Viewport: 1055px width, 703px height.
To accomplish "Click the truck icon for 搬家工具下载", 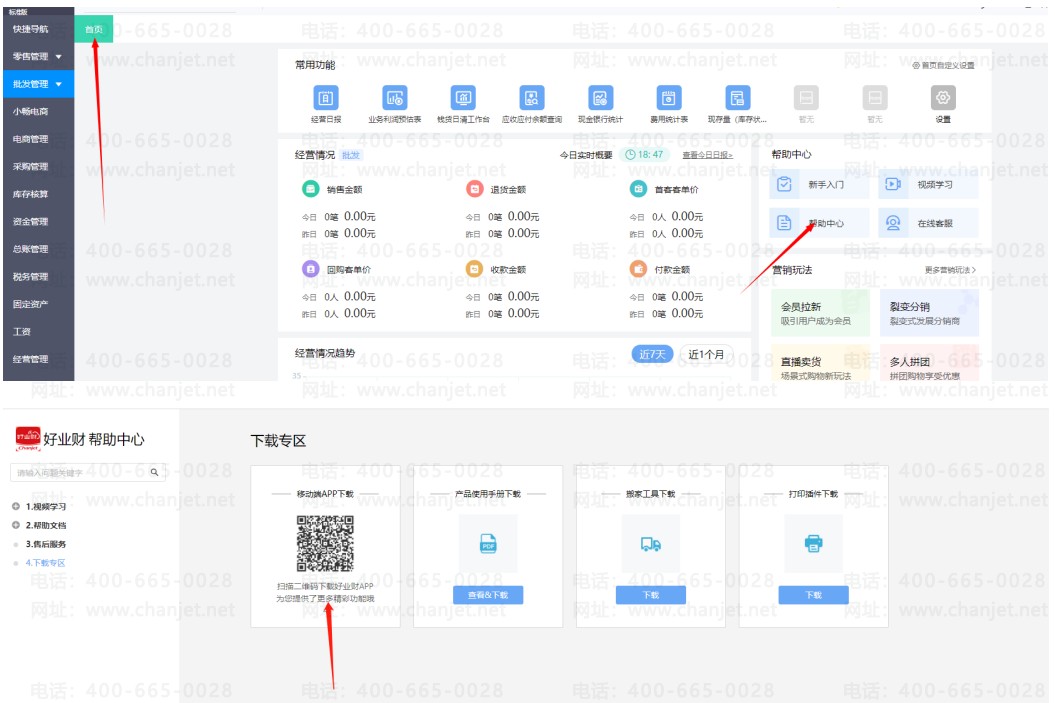I will (x=651, y=544).
